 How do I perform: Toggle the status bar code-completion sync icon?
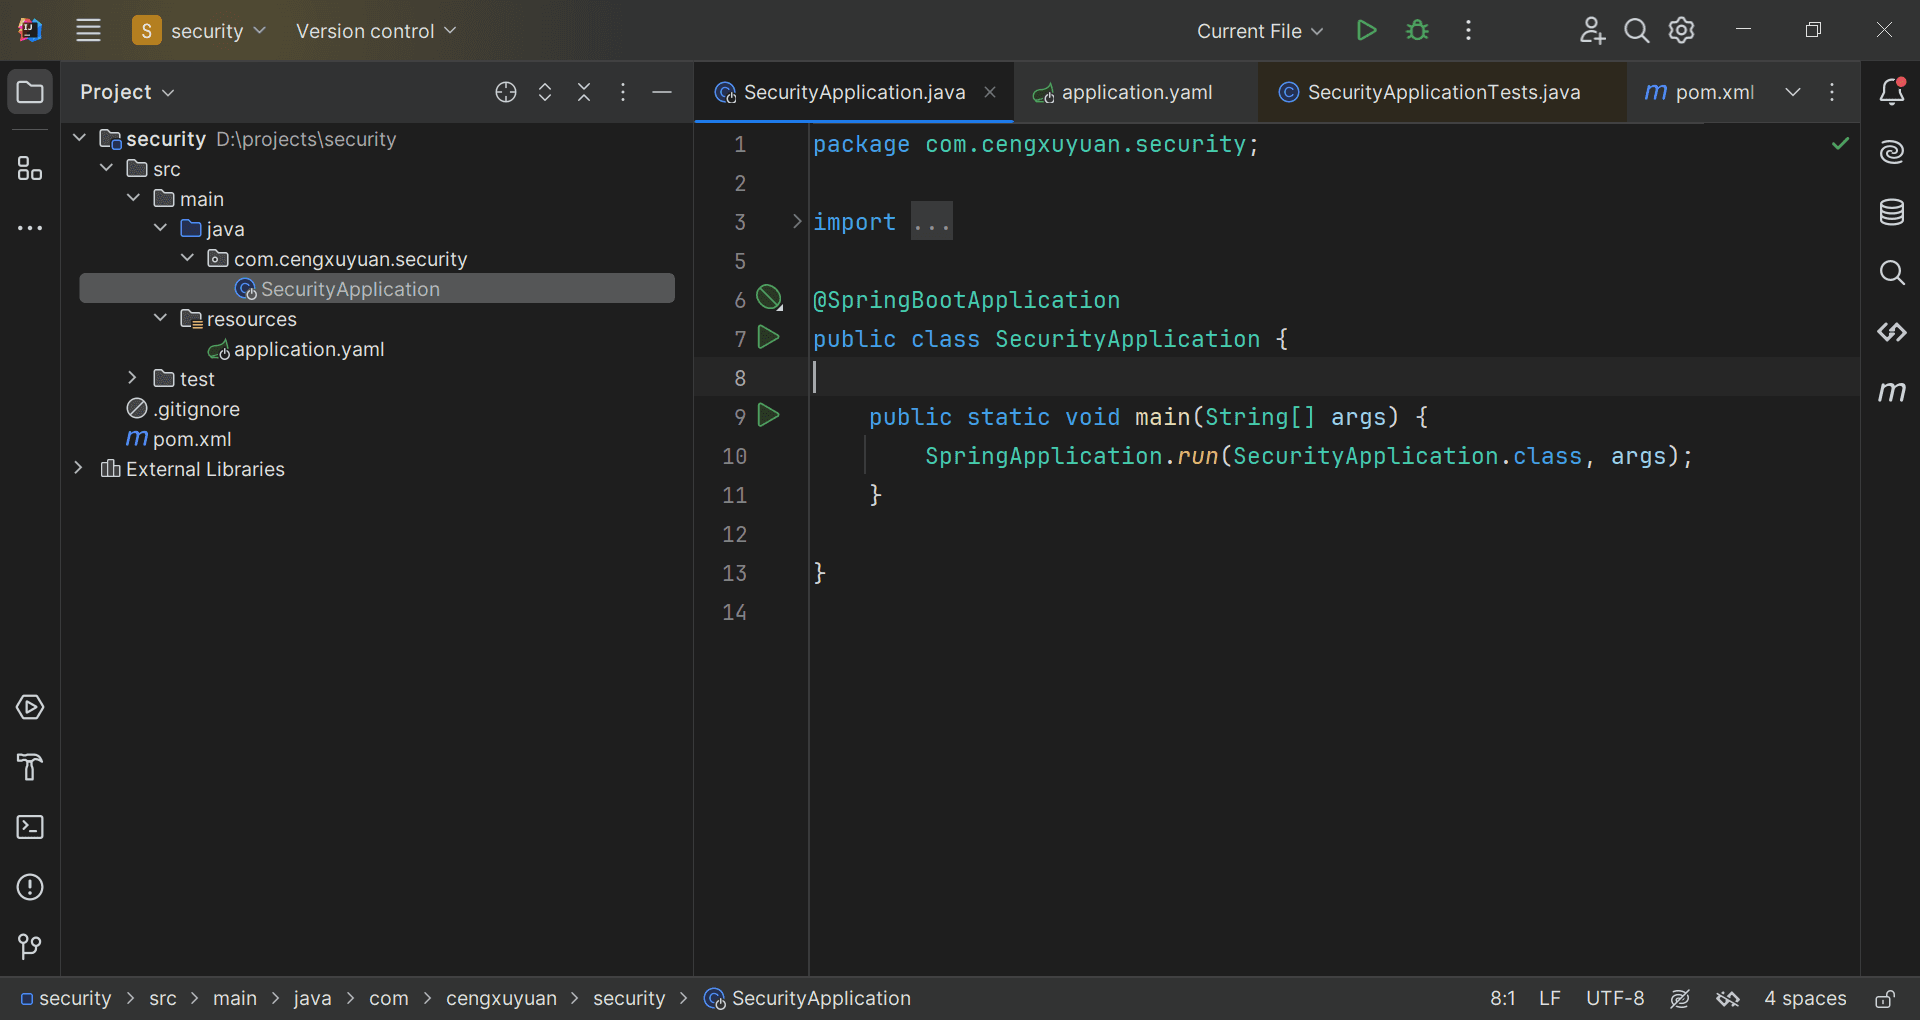click(1728, 998)
